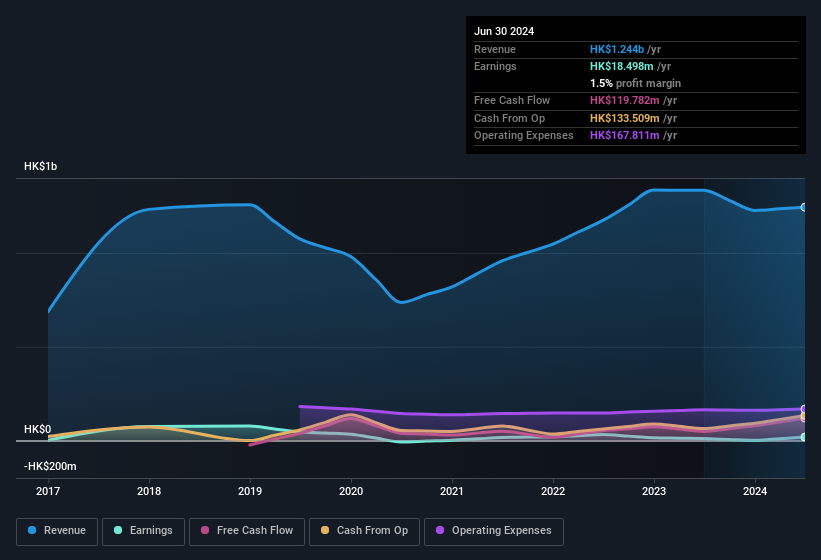Click the HK$18.498m earnings value
This screenshot has height=560, width=821.
pyautogui.click(x=622, y=66)
